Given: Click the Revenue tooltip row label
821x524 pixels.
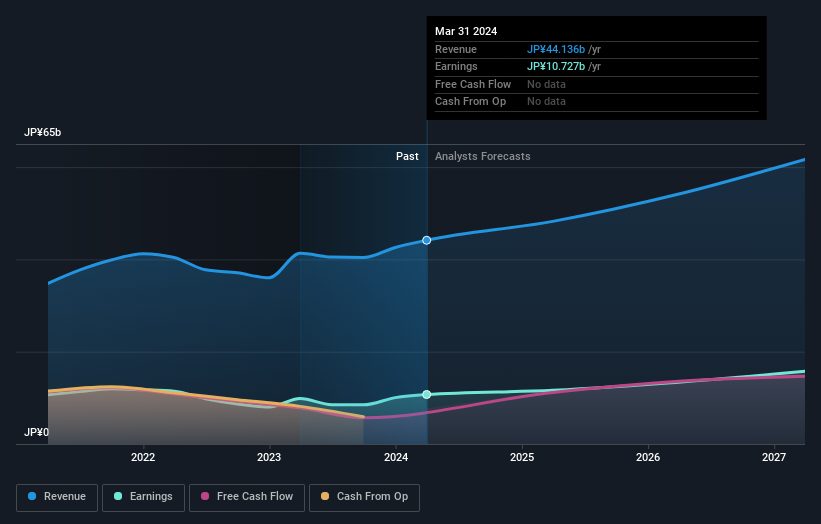Looking at the screenshot, I should [456, 49].
